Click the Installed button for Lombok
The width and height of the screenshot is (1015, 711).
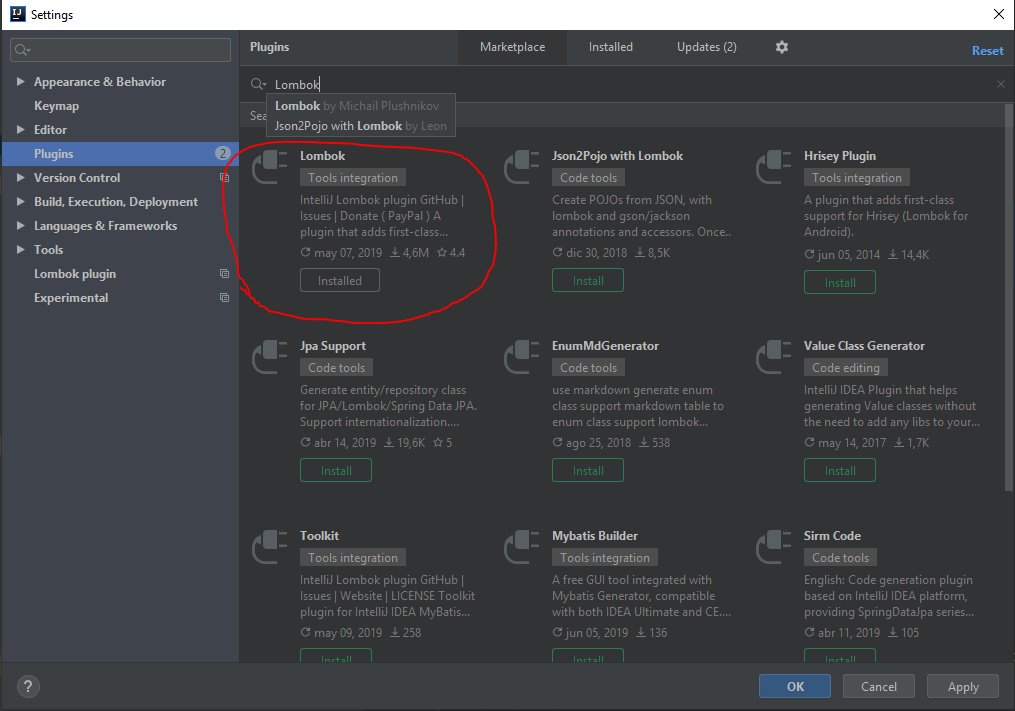pos(340,280)
